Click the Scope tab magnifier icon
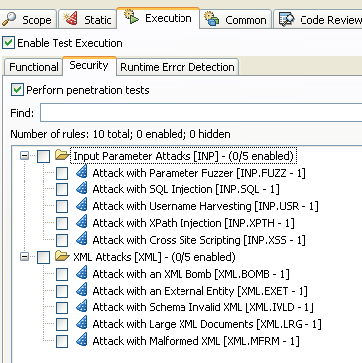 (9, 19)
